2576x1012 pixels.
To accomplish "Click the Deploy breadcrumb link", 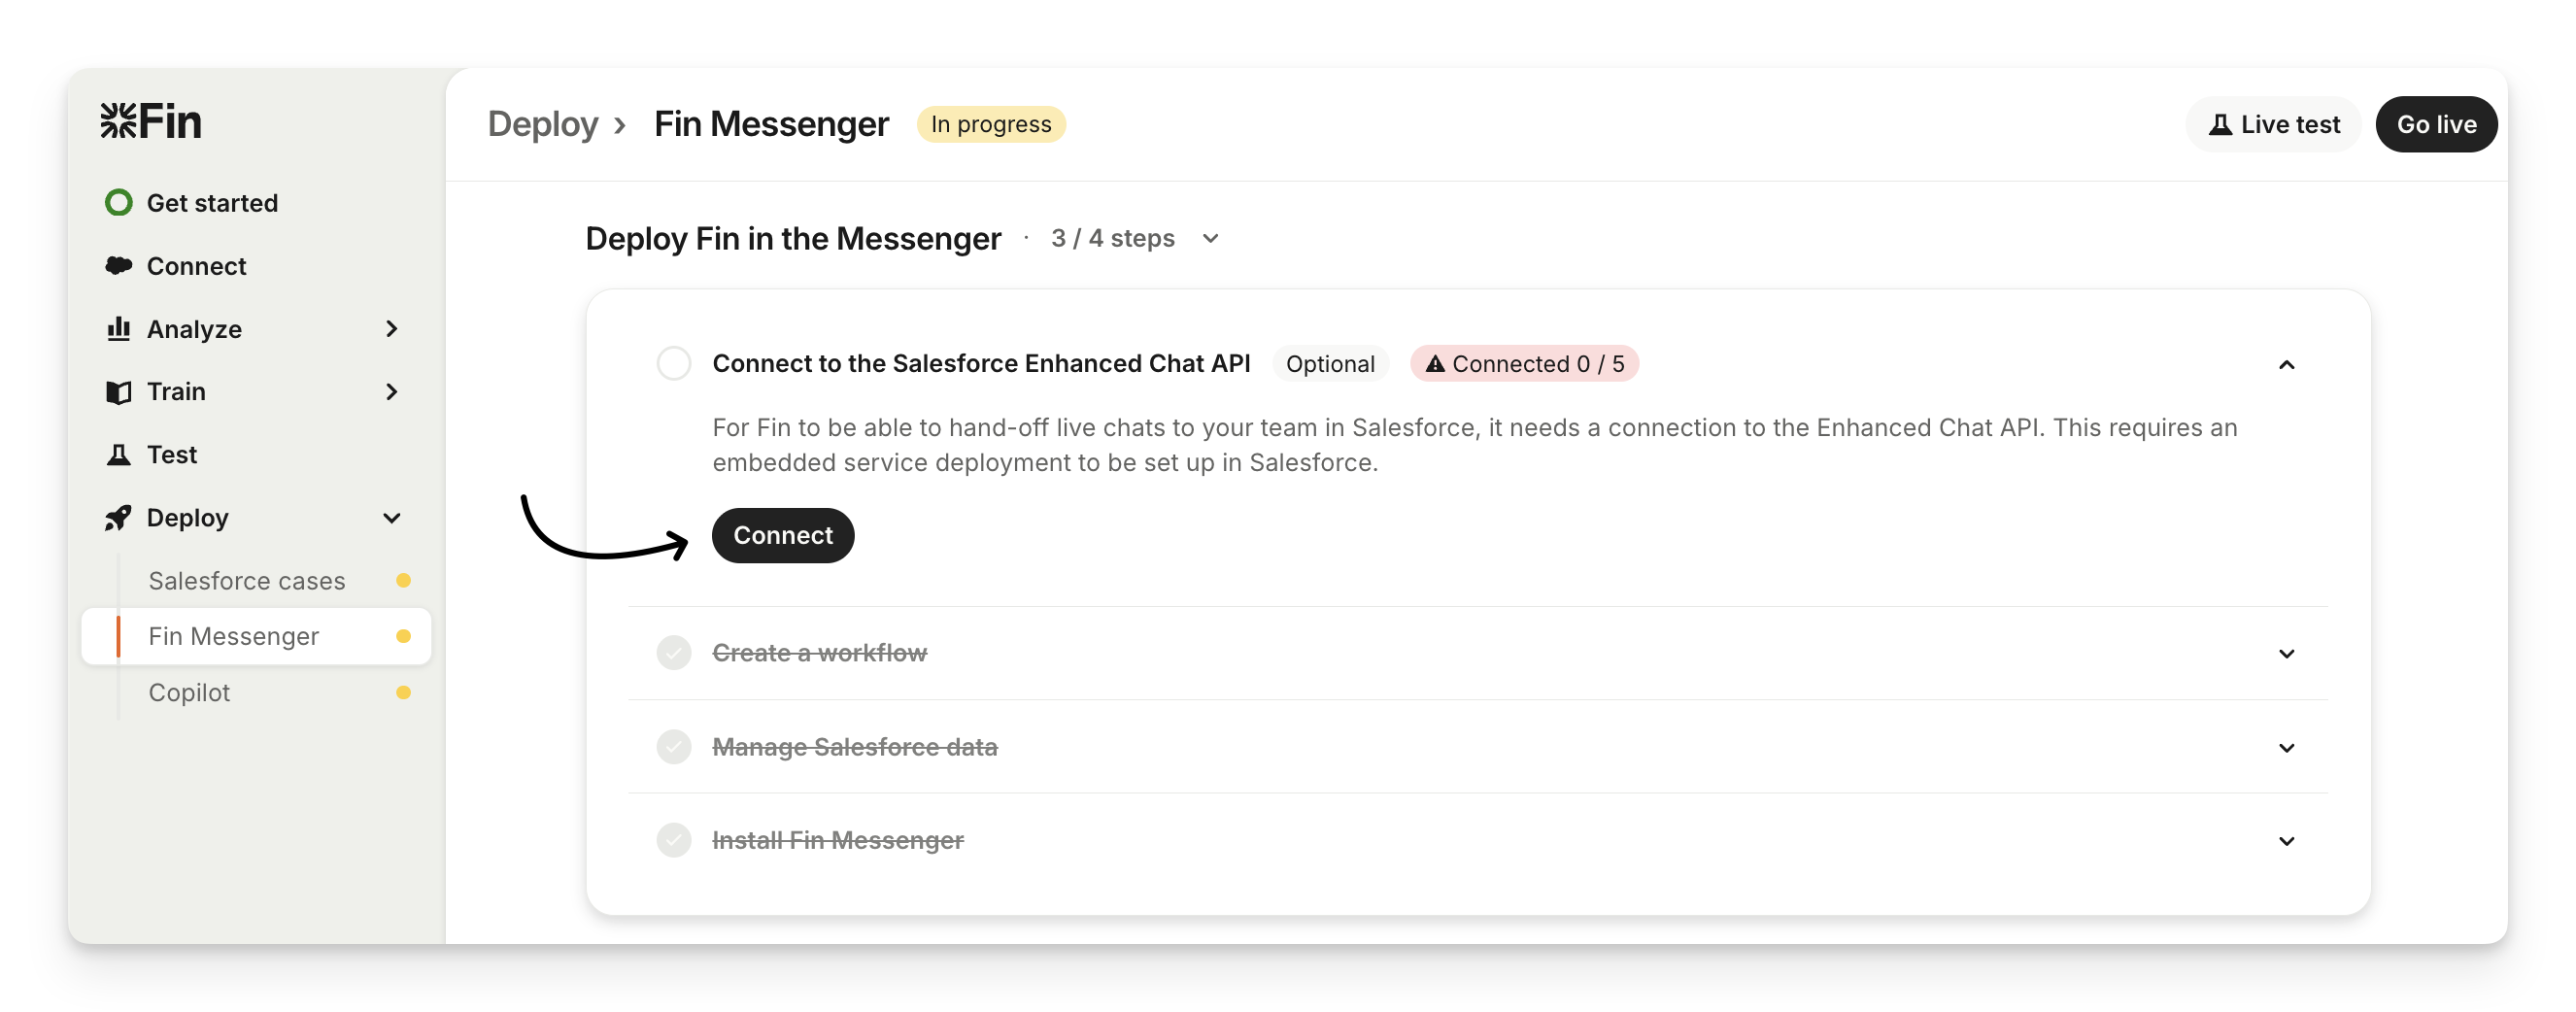I will tap(543, 125).
